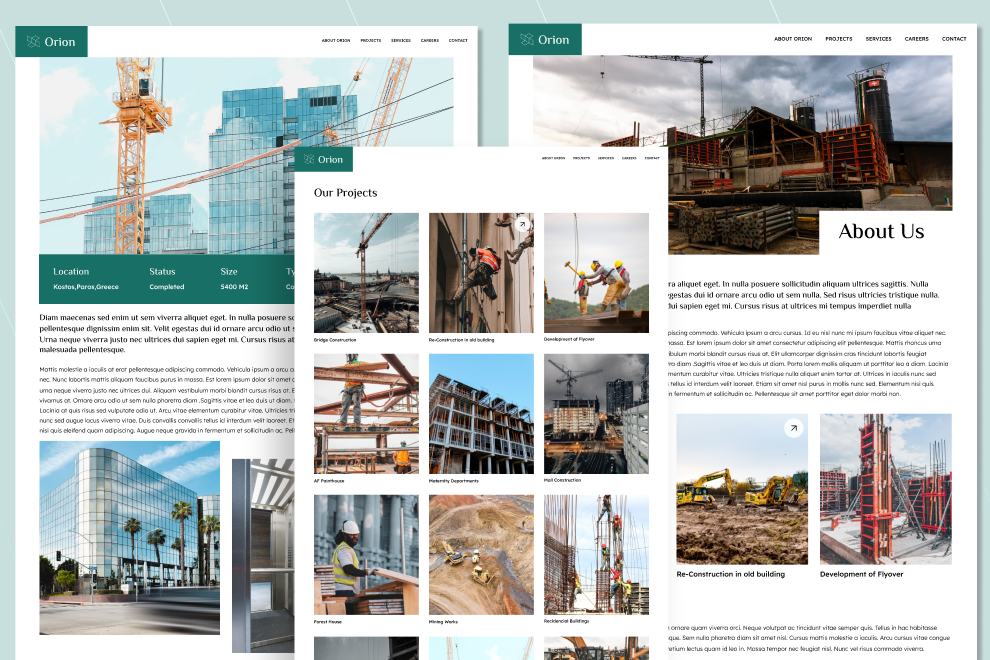Image resolution: width=990 pixels, height=660 pixels.
Task: Click Re-Construction in old building caption in Our Projects
Action: pos(462,340)
